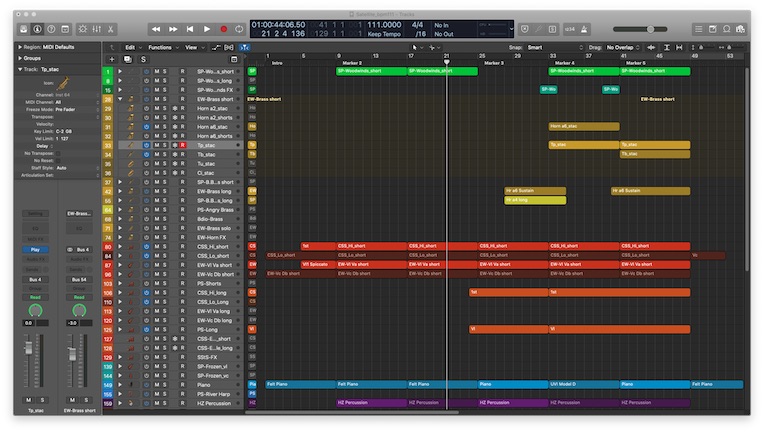Toggle the Inspector panel button

[37, 29]
